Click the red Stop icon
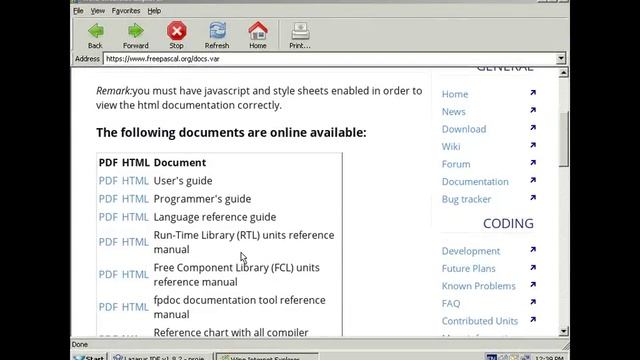Viewport: 640px width, 360px height. click(x=177, y=31)
